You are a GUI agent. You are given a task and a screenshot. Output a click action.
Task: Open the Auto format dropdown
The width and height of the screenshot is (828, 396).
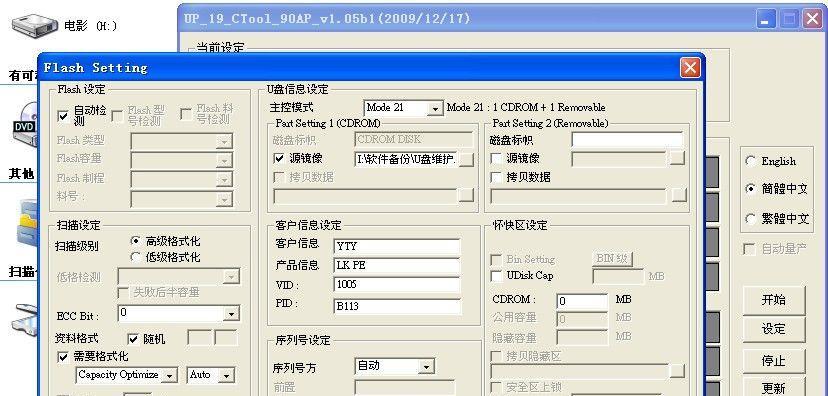click(x=226, y=375)
